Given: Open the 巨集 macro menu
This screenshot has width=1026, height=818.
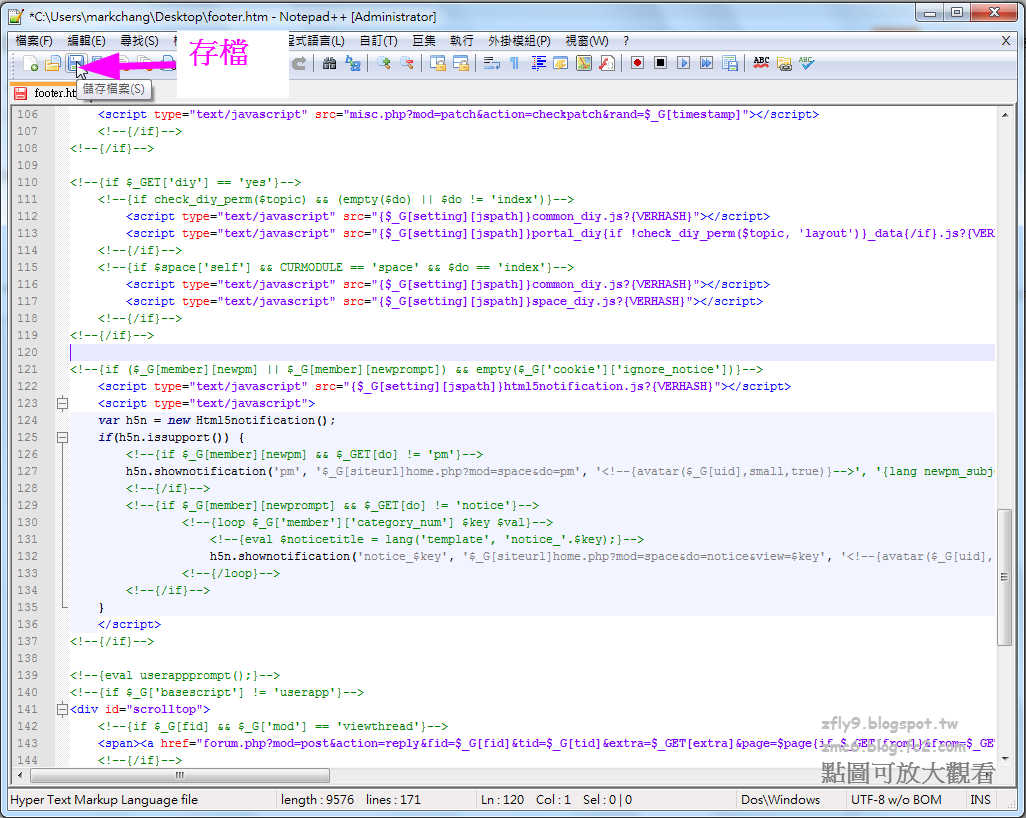Looking at the screenshot, I should (x=424, y=41).
